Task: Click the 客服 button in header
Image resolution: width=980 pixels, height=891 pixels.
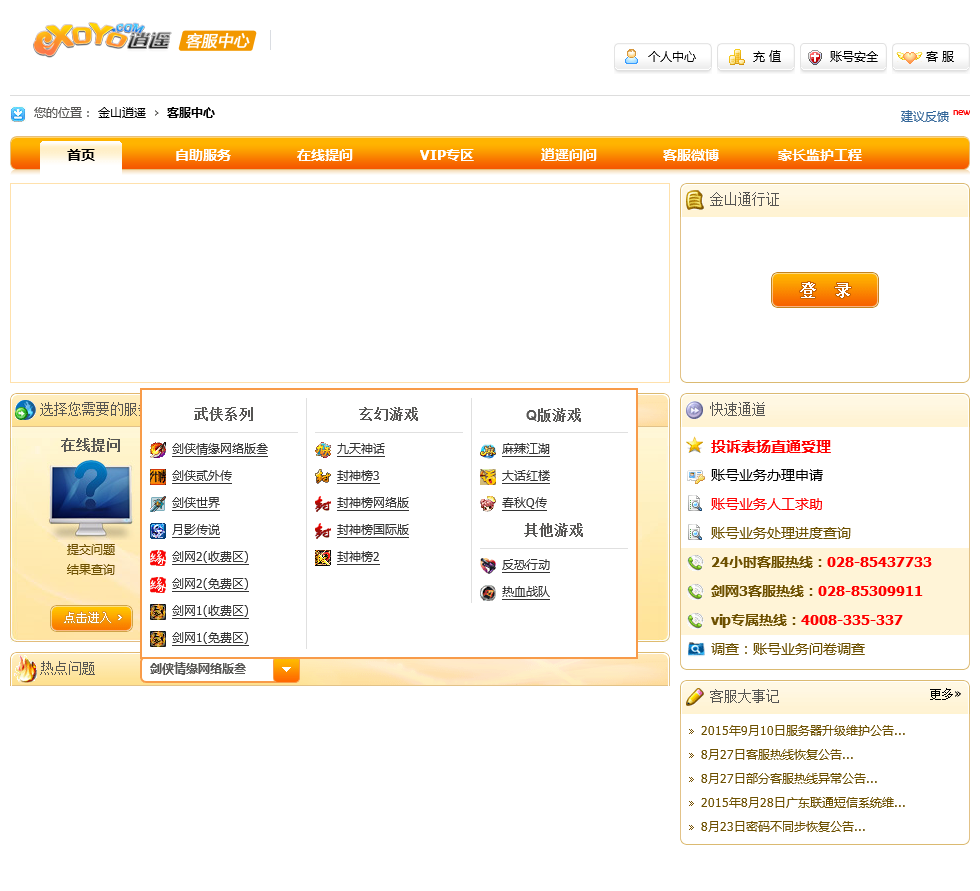Action: click(x=931, y=57)
